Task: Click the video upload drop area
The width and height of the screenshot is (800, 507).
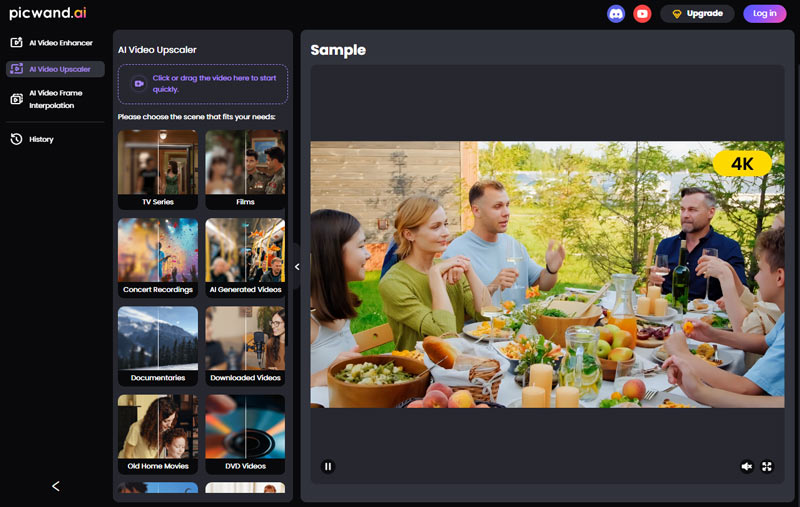Action: pyautogui.click(x=203, y=84)
